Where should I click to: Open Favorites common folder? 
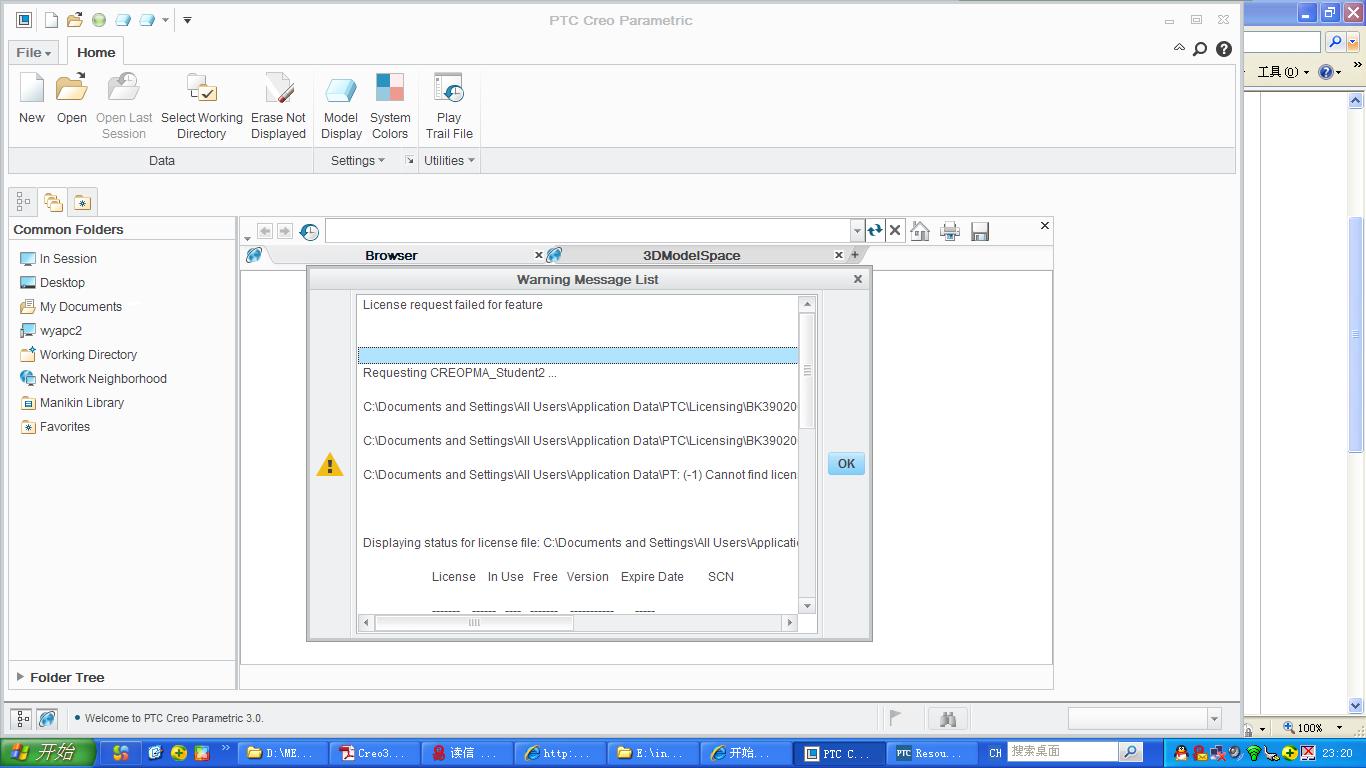coord(55,426)
